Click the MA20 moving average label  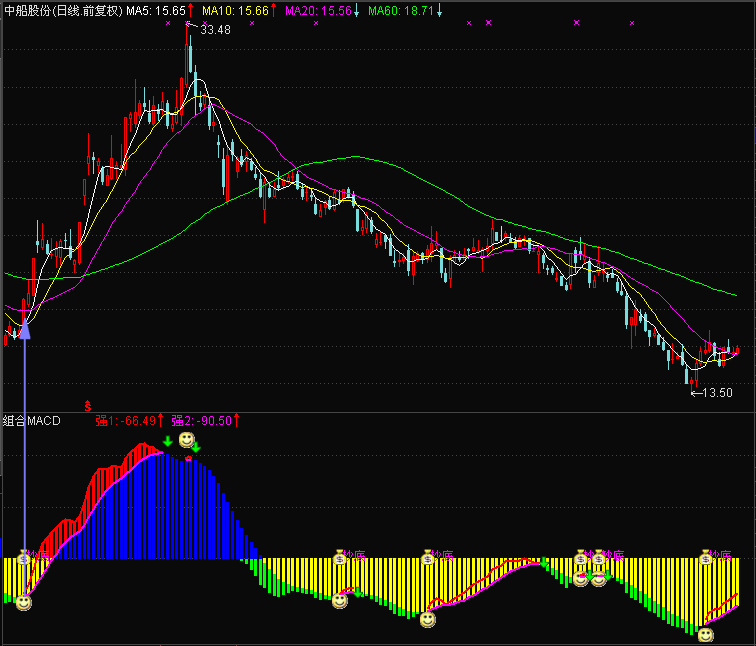[321, 9]
